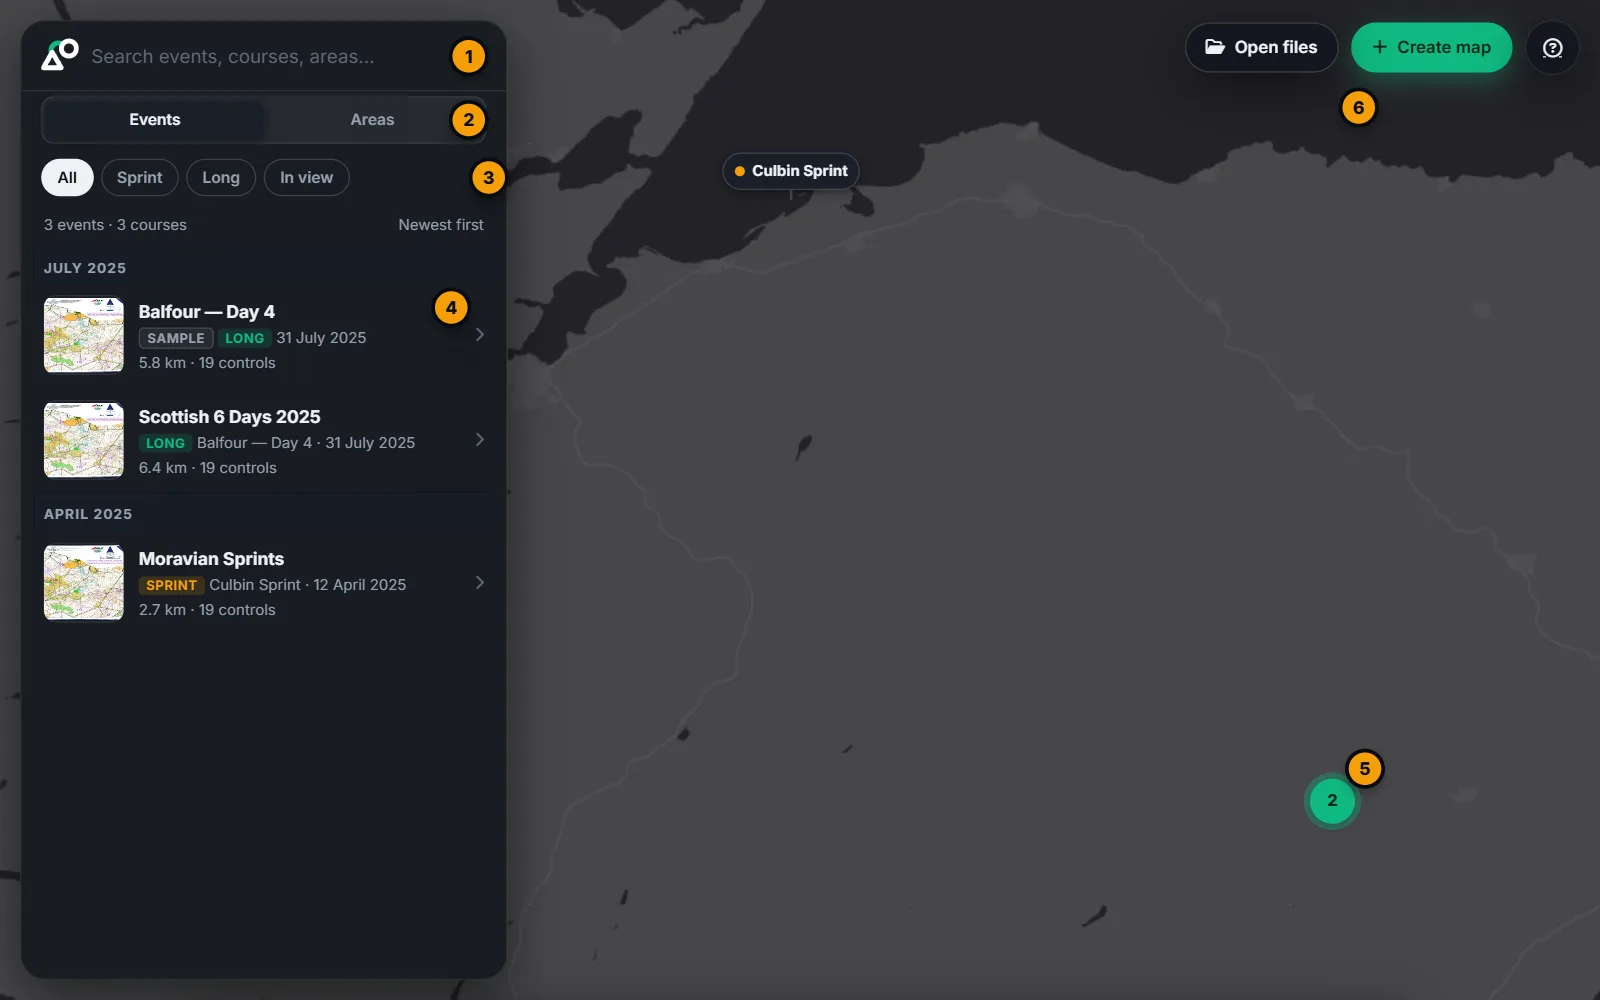Click the Balfour — Day 4 title
Screen dimensions: 1600x1000
(207, 312)
